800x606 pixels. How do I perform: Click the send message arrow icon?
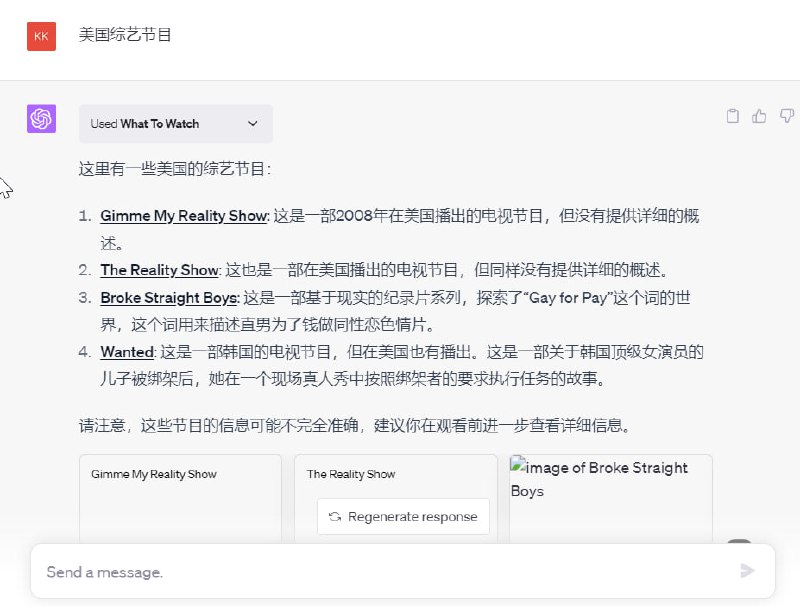747,571
